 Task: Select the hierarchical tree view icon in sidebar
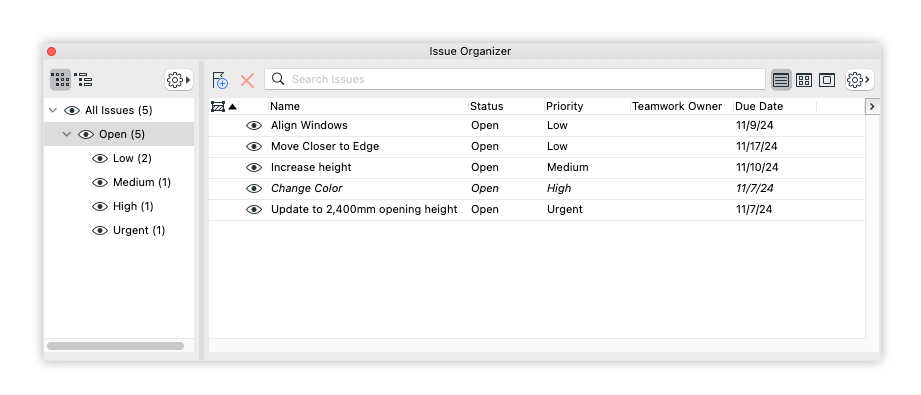(x=84, y=79)
